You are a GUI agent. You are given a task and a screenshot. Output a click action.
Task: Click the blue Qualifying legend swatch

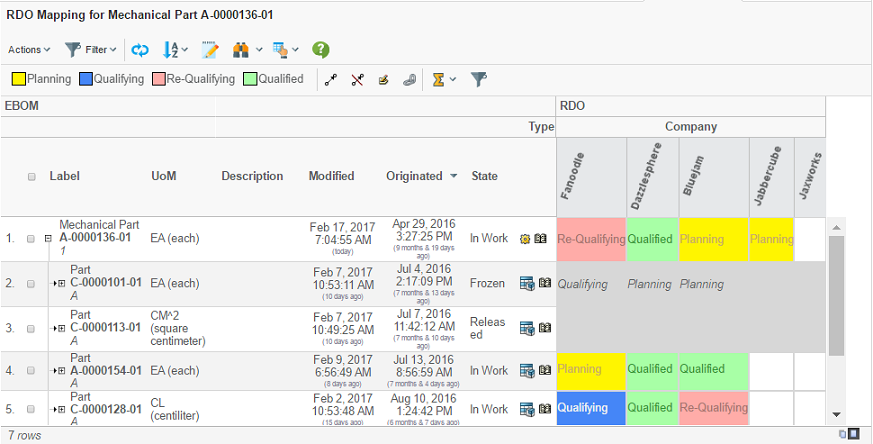[x=86, y=79]
